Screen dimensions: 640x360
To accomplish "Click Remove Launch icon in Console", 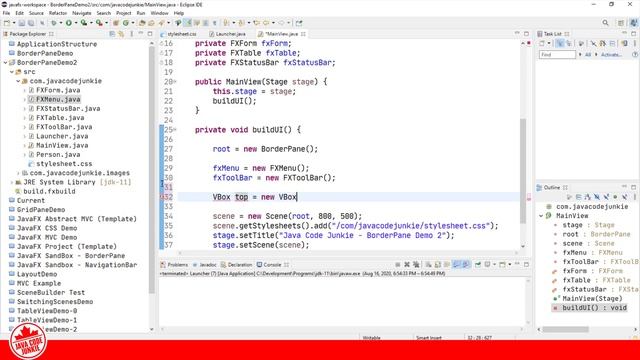I will tap(407, 264).
